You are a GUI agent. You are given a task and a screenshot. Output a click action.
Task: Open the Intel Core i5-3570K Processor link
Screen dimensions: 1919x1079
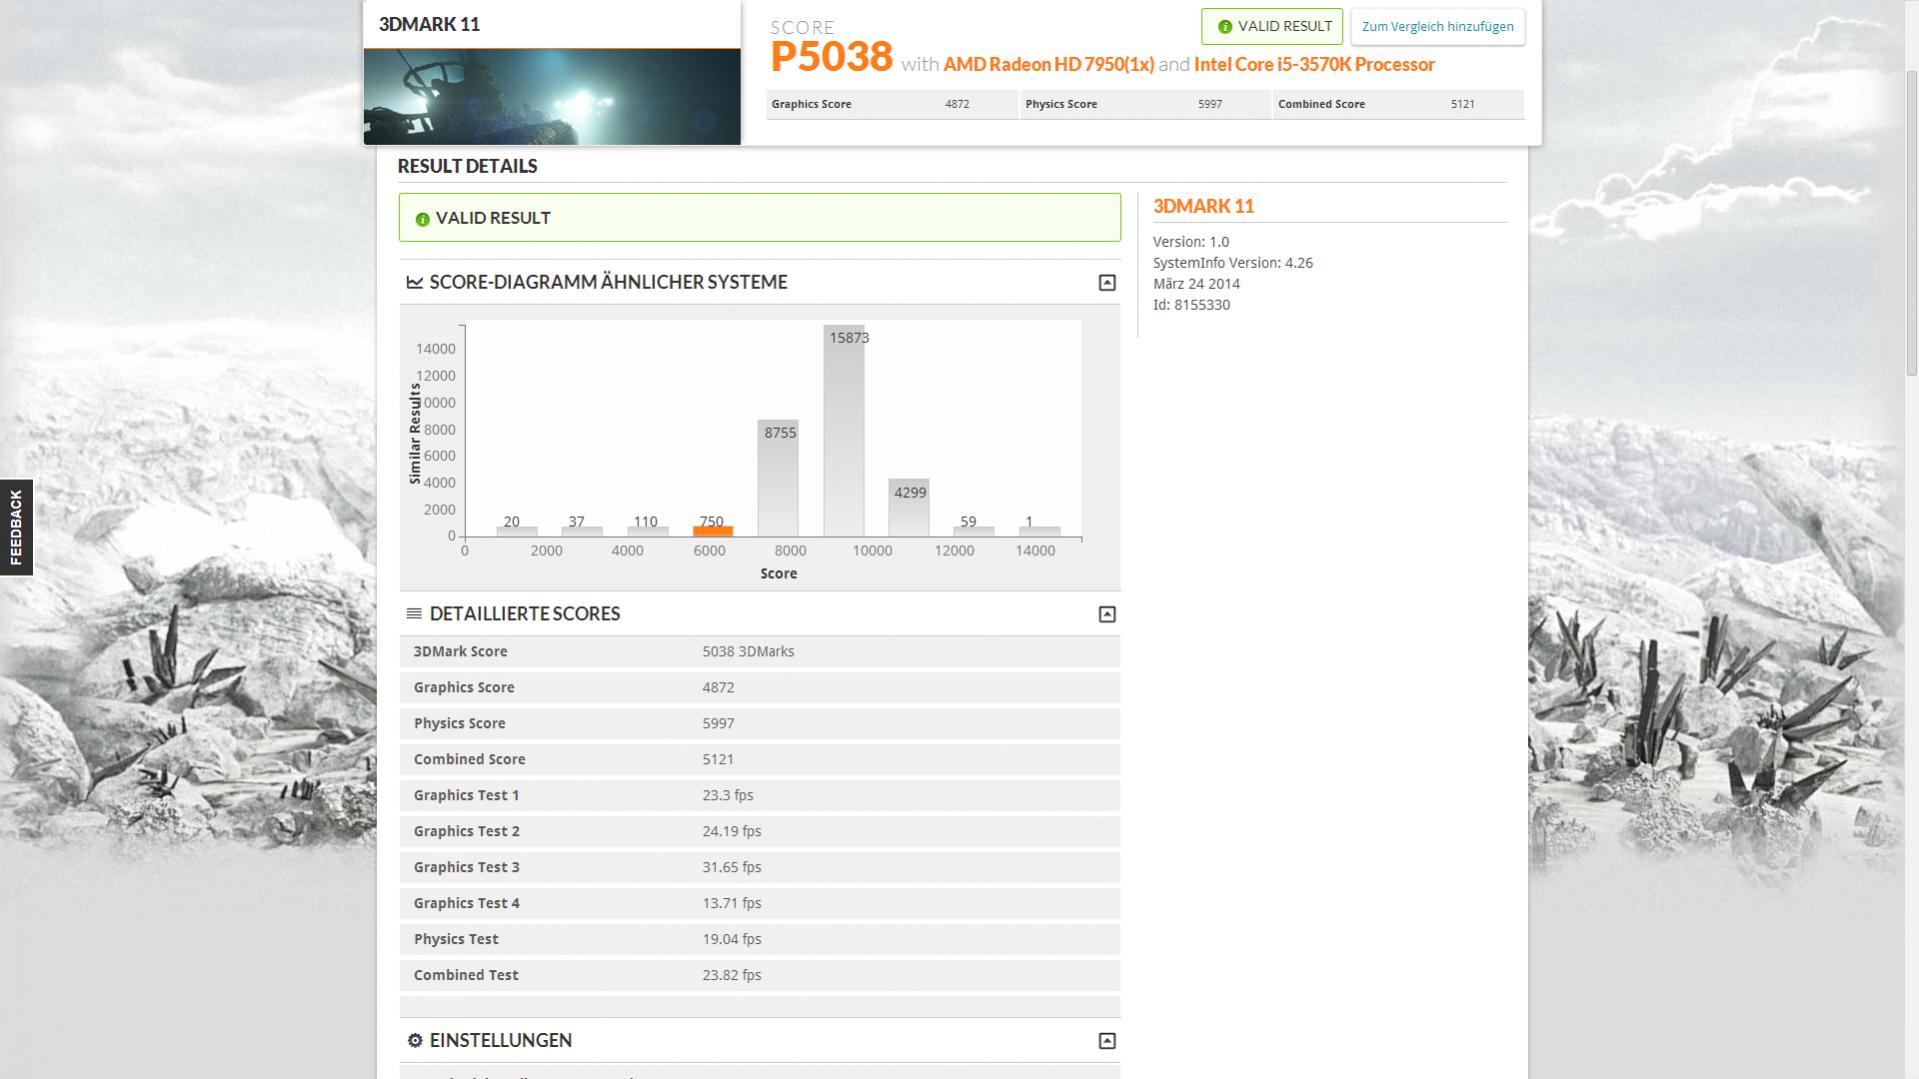(x=1314, y=64)
